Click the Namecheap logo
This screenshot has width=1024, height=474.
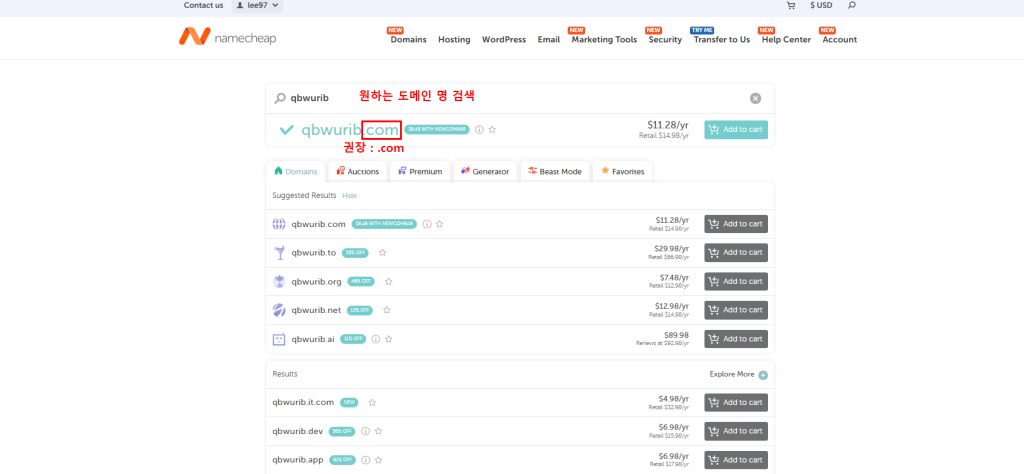click(x=228, y=37)
